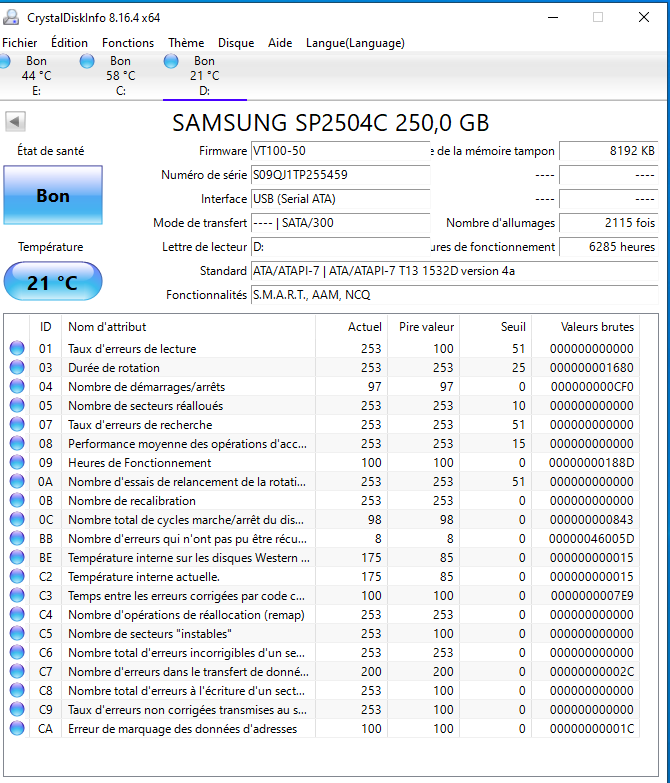Click blue orb beside attribute C2 temperature
The image size is (670, 783).
click(x=17, y=577)
